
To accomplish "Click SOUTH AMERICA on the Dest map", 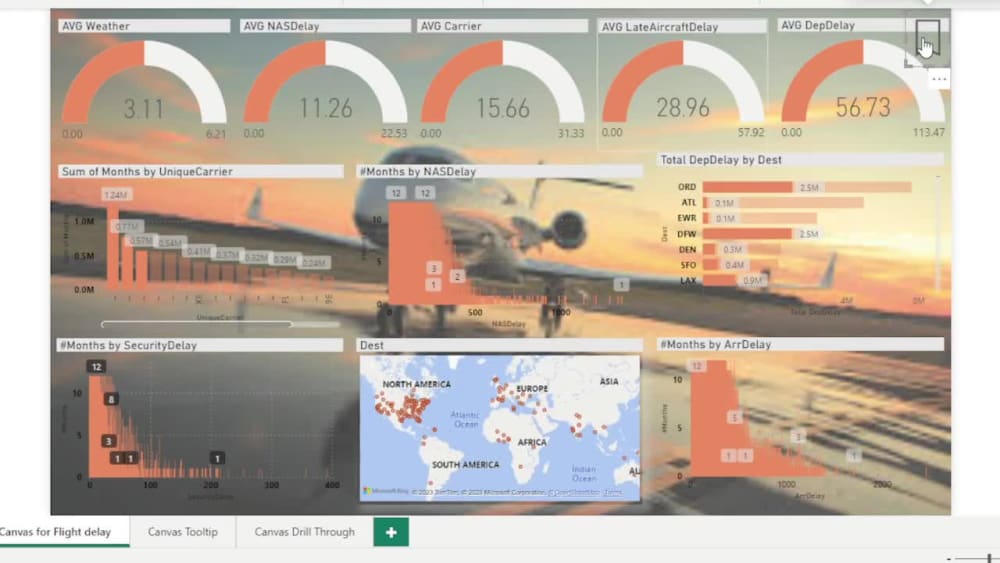I will click(x=466, y=465).
